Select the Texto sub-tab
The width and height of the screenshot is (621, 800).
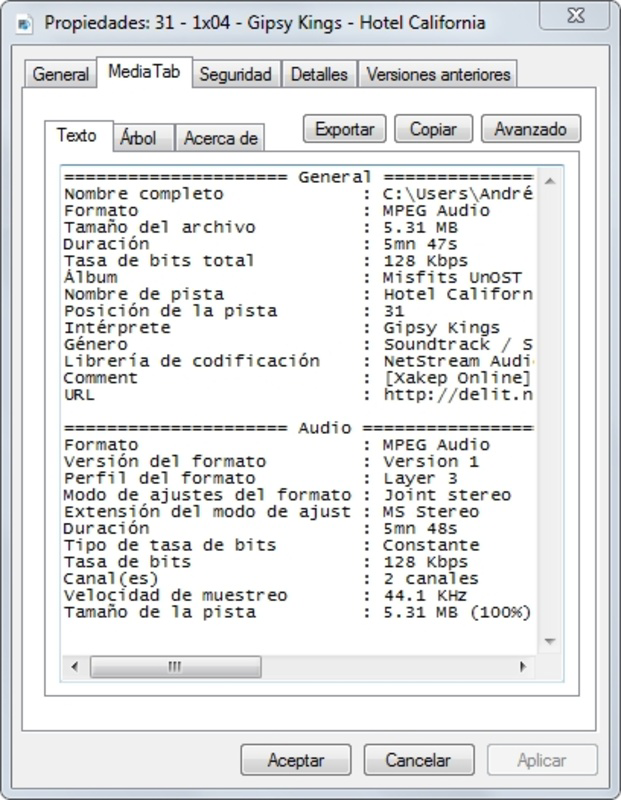[x=77, y=136]
